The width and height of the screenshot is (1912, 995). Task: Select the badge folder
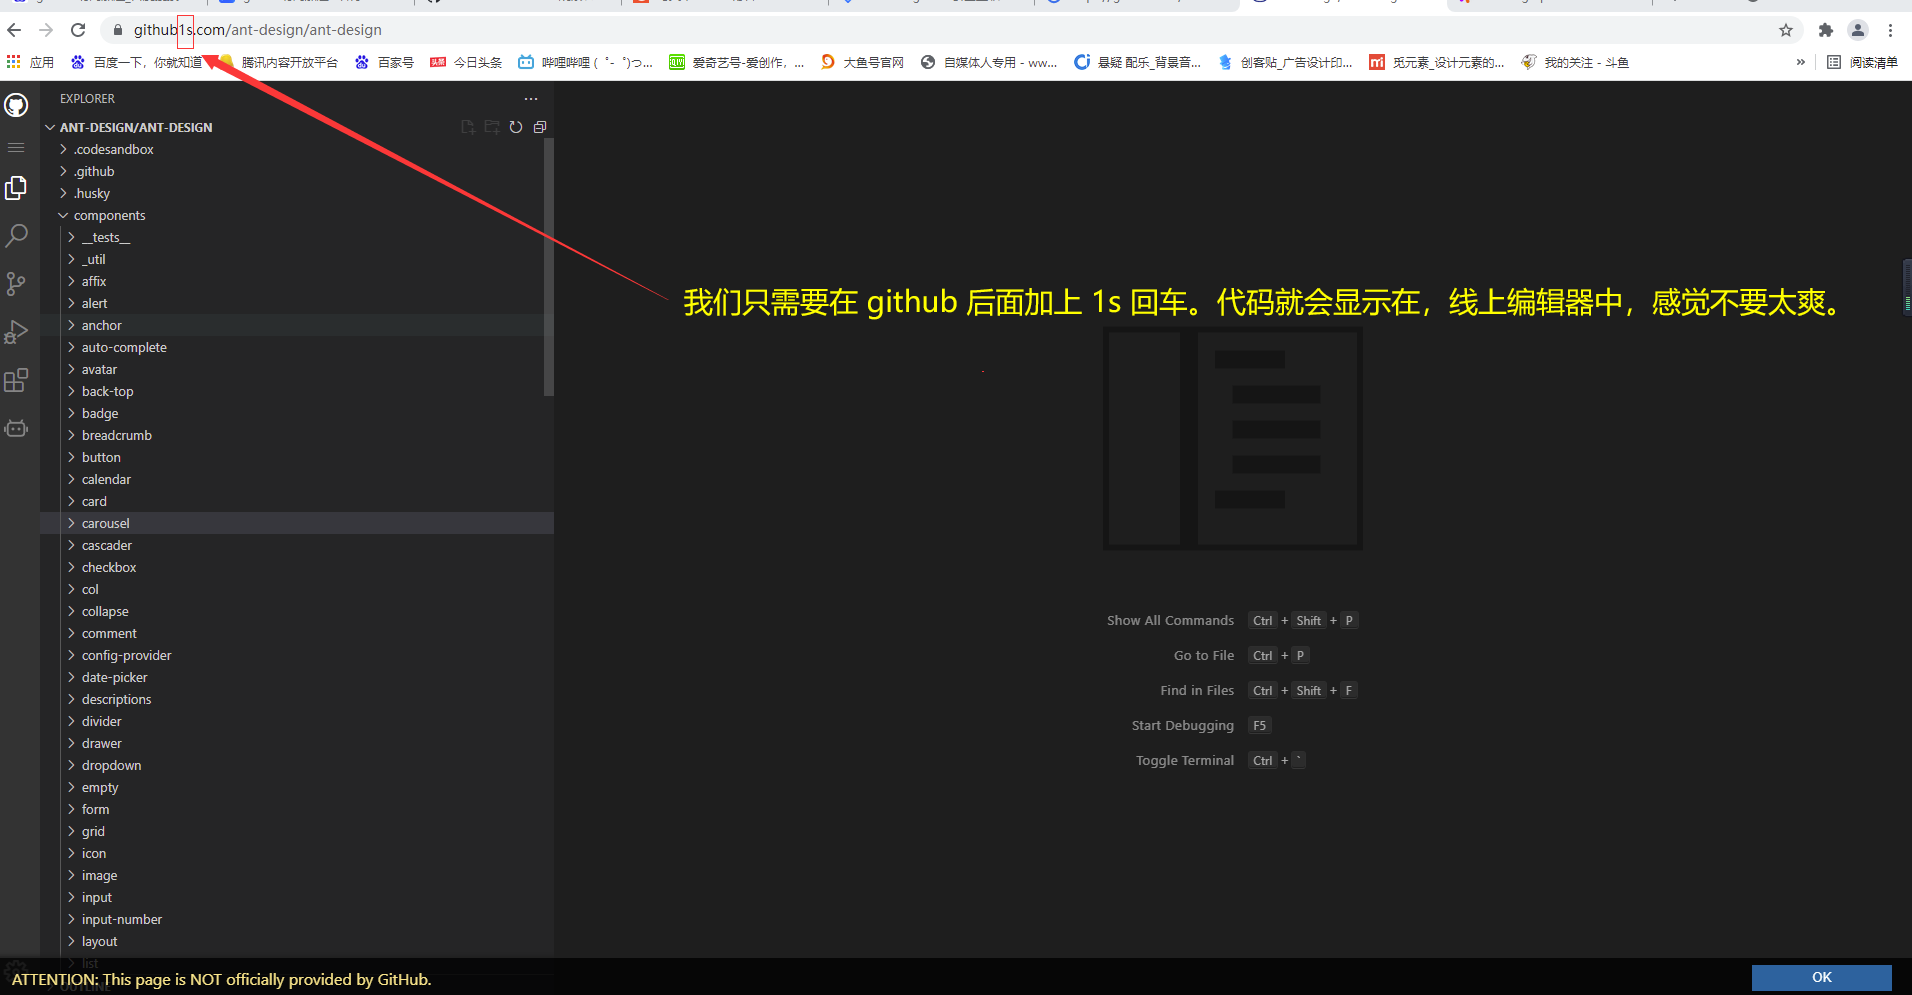point(297,413)
